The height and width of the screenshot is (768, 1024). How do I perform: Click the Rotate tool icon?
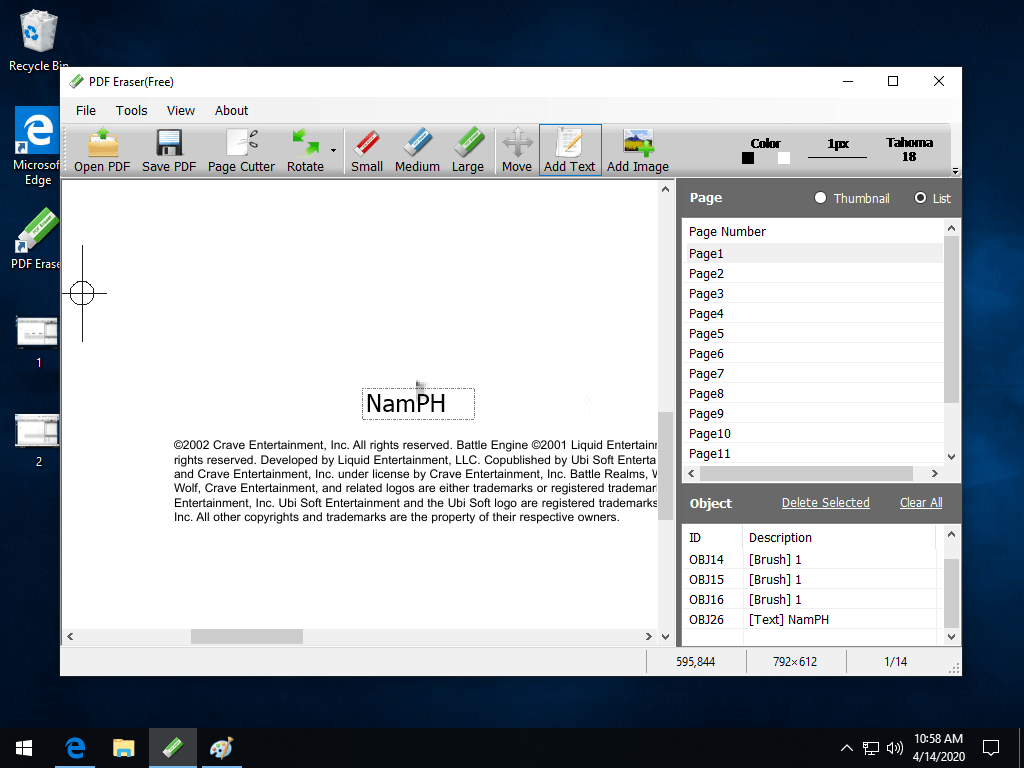305,150
